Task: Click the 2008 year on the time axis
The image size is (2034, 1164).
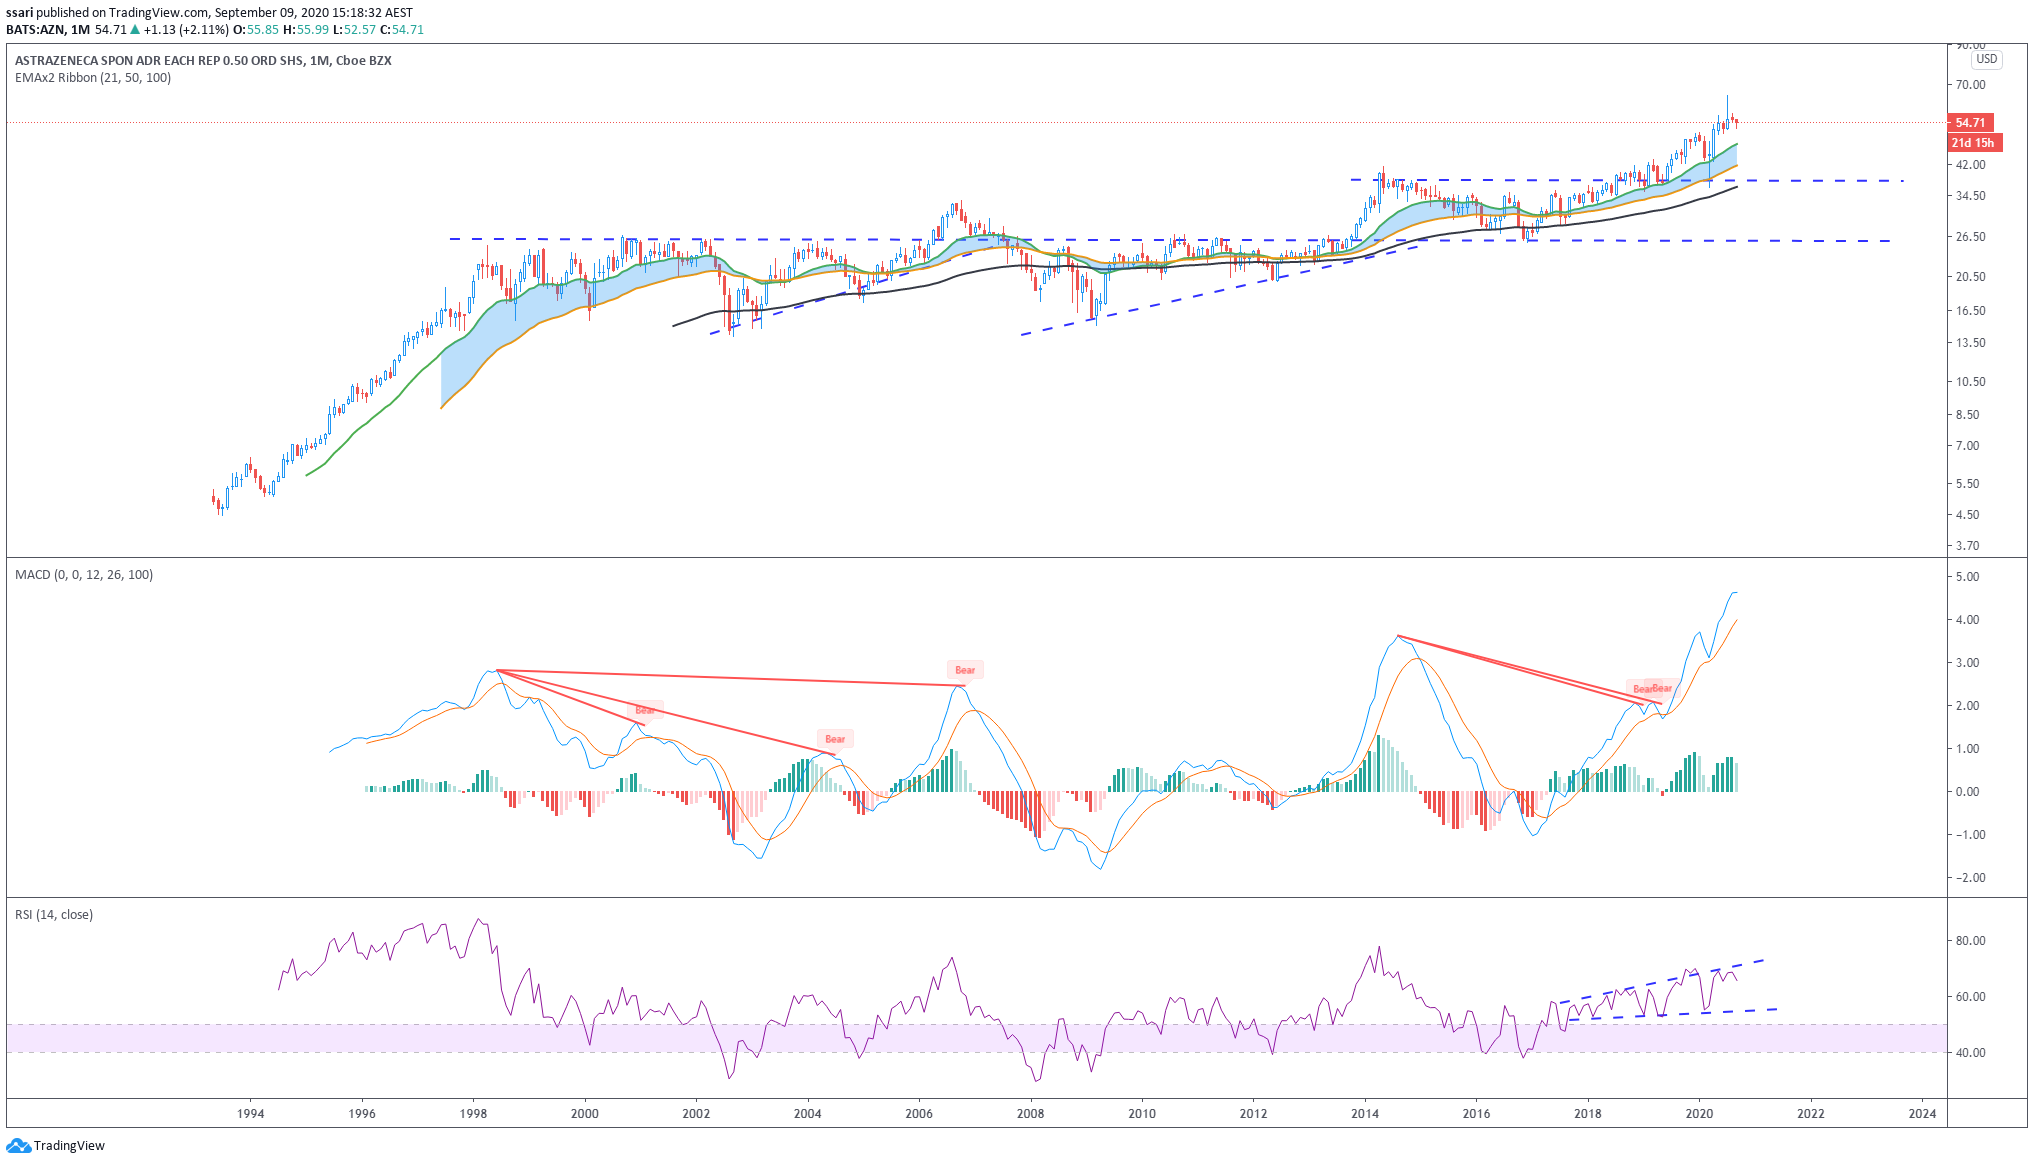Action: pyautogui.click(x=1031, y=1114)
